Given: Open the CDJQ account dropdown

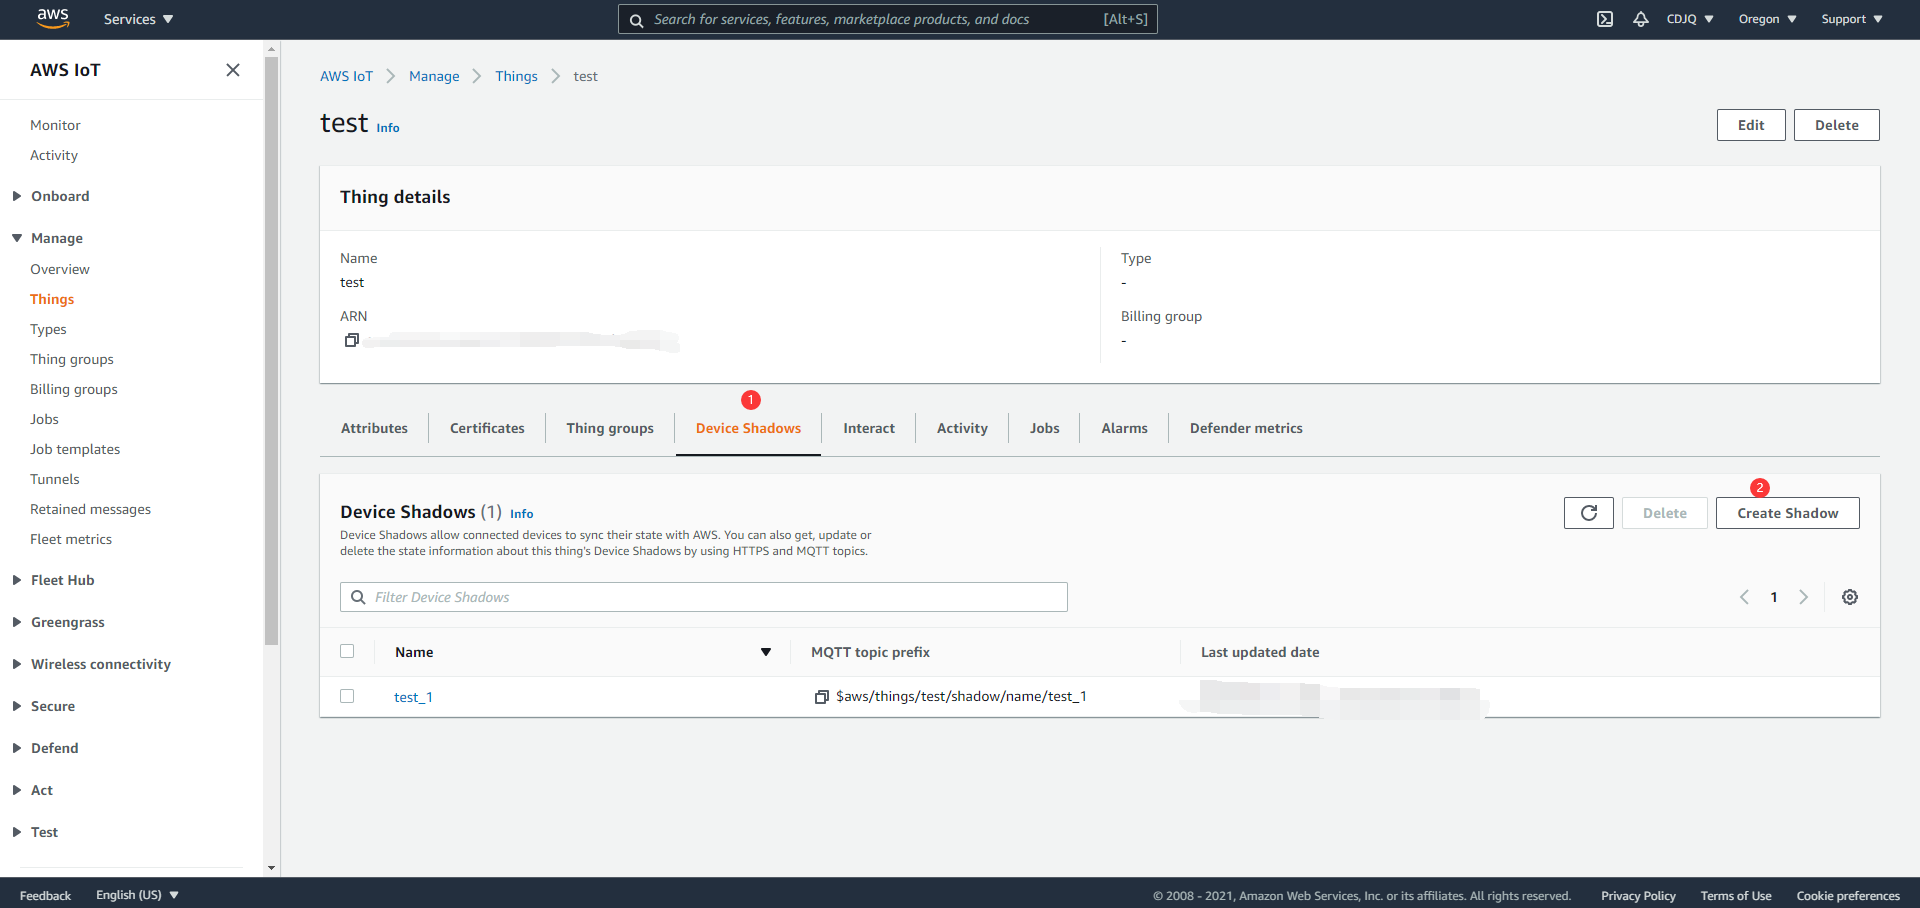Looking at the screenshot, I should pos(1690,19).
